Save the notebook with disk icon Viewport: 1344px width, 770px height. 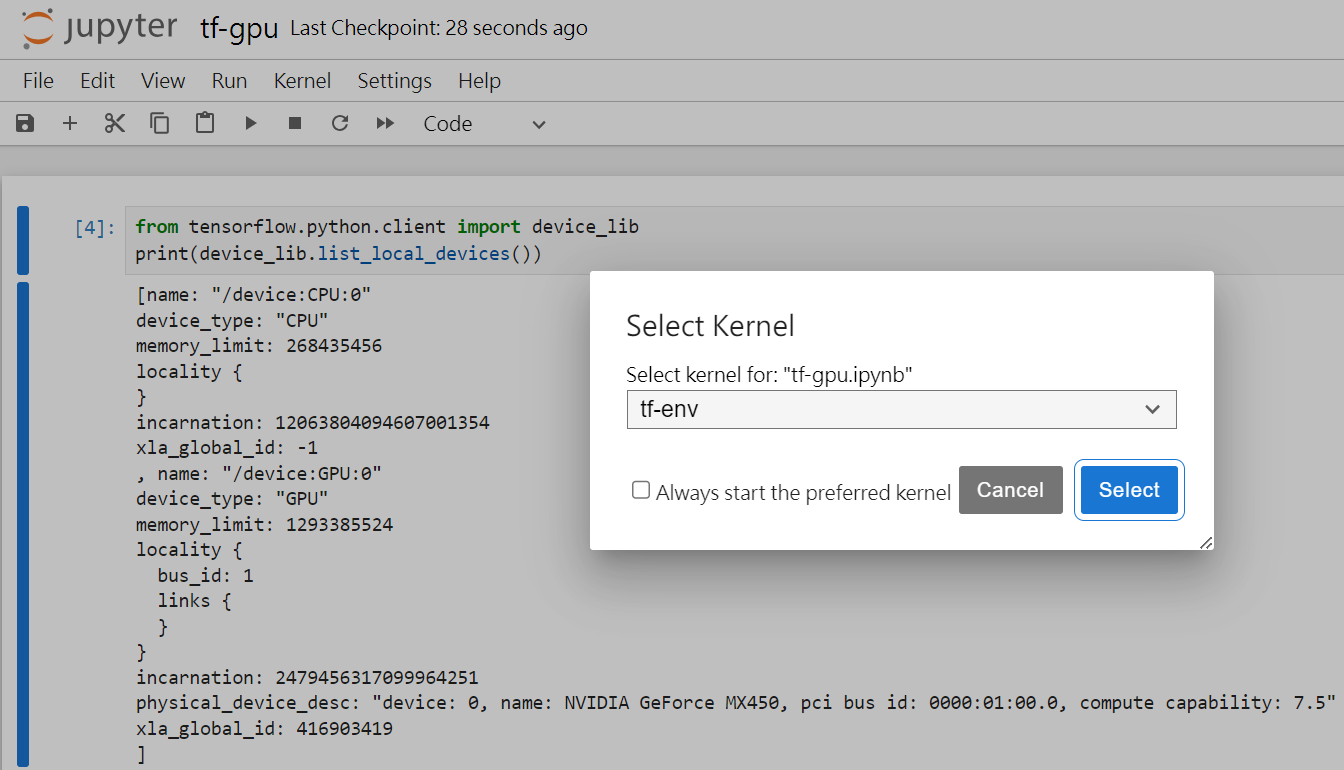point(25,123)
